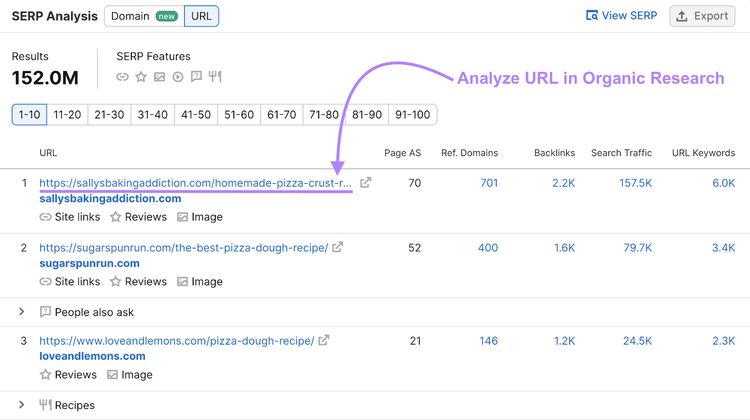Click Site links icon under sallysbakingaddiction.com
This screenshot has height=420, width=750.
[45, 217]
